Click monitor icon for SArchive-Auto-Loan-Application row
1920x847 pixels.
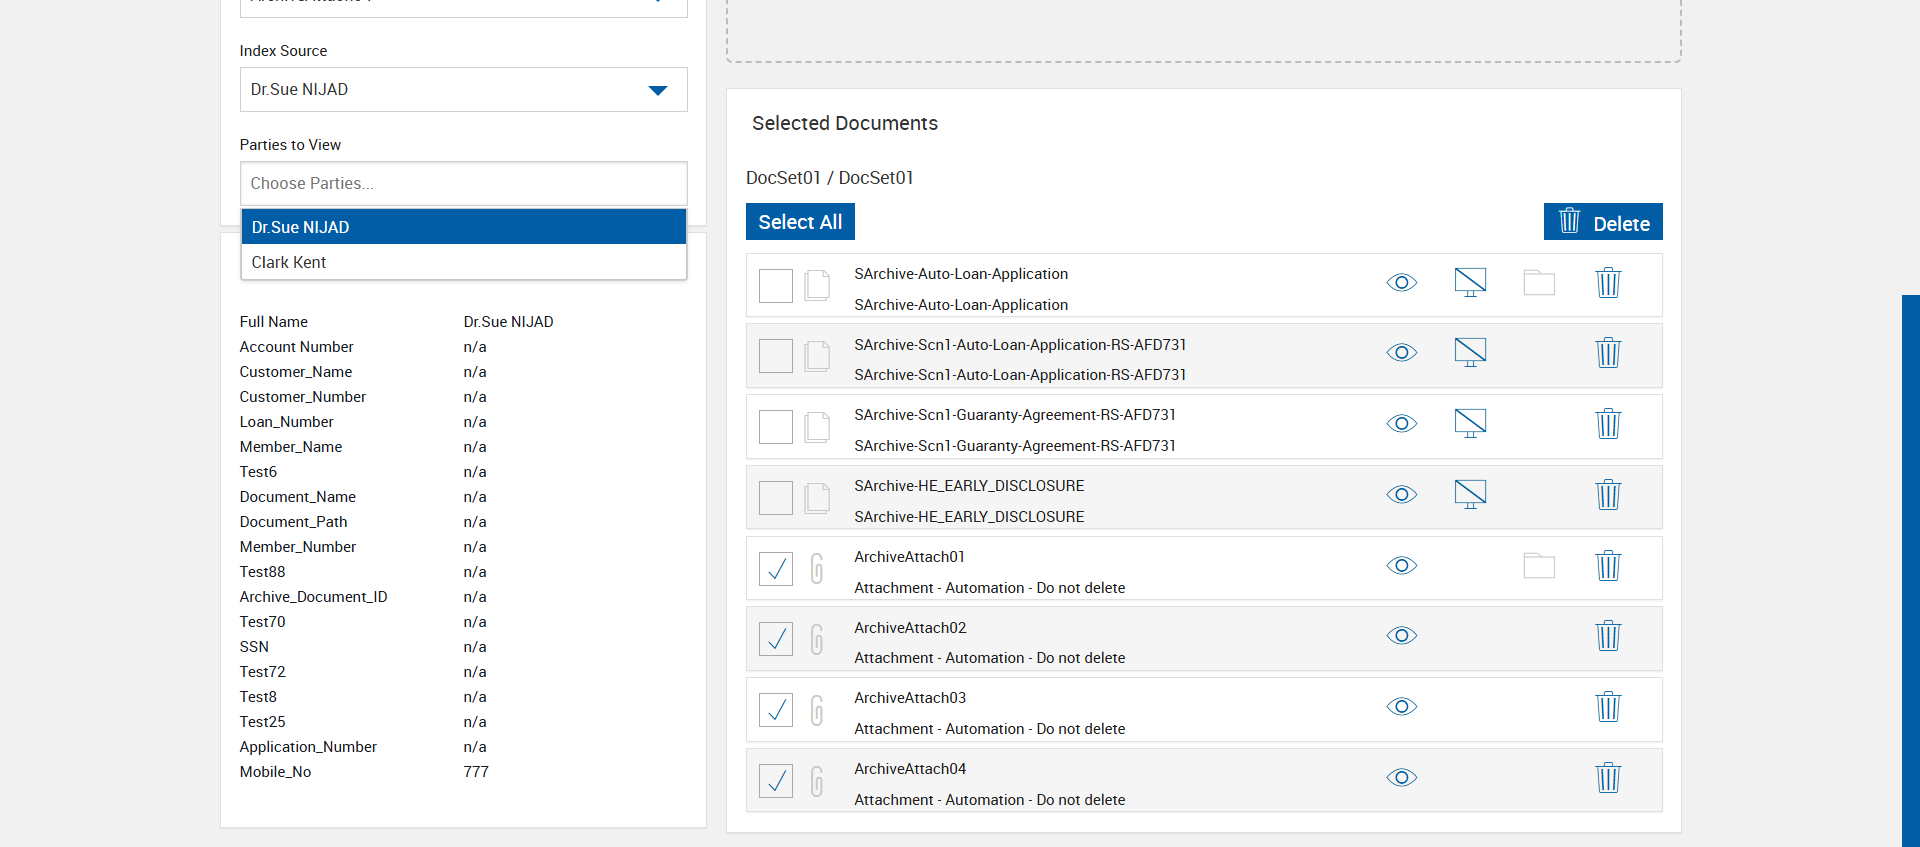1469,283
